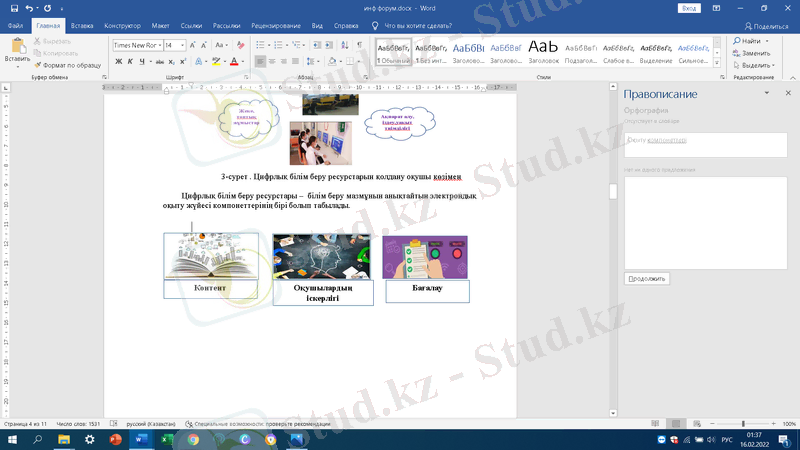The height and width of the screenshot is (450, 800).
Task: Click the red font color swatch
Action: [234, 61]
